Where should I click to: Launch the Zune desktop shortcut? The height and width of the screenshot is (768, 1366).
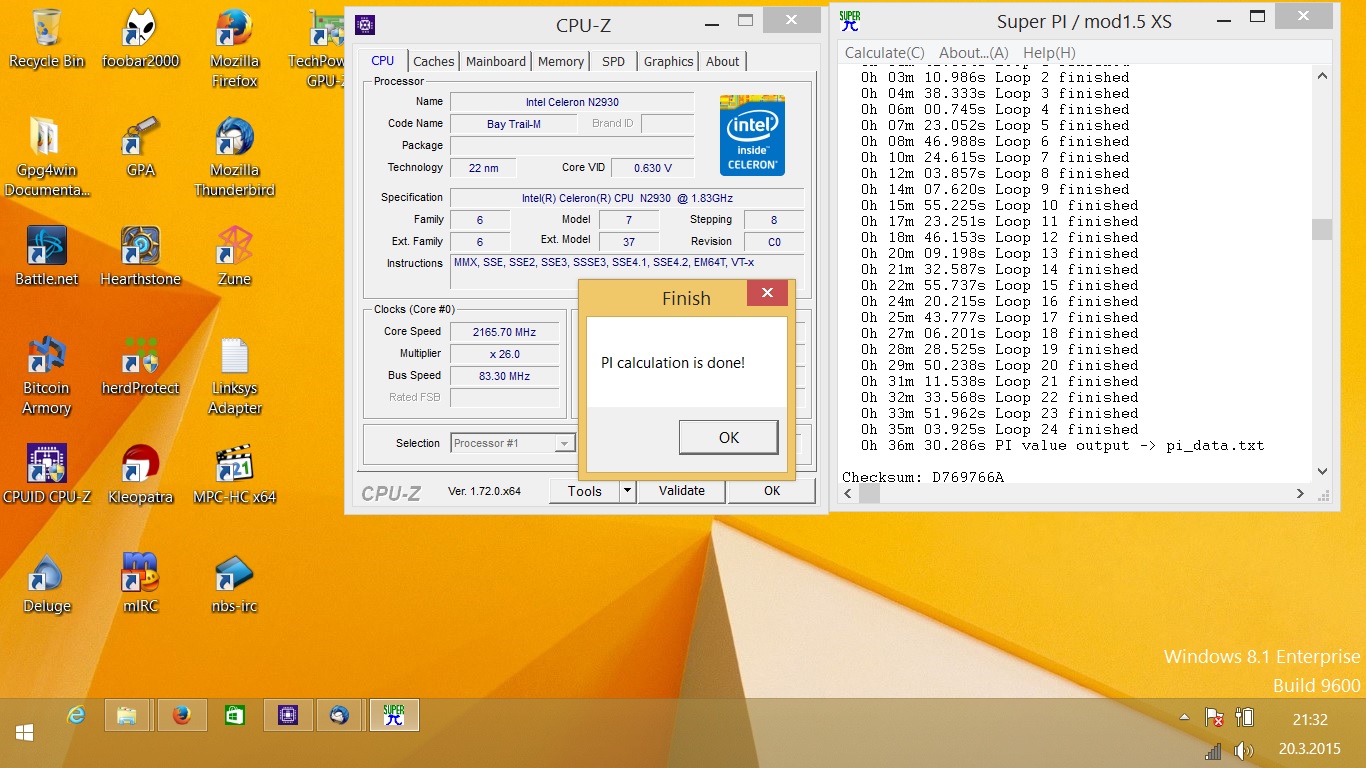[x=234, y=257]
